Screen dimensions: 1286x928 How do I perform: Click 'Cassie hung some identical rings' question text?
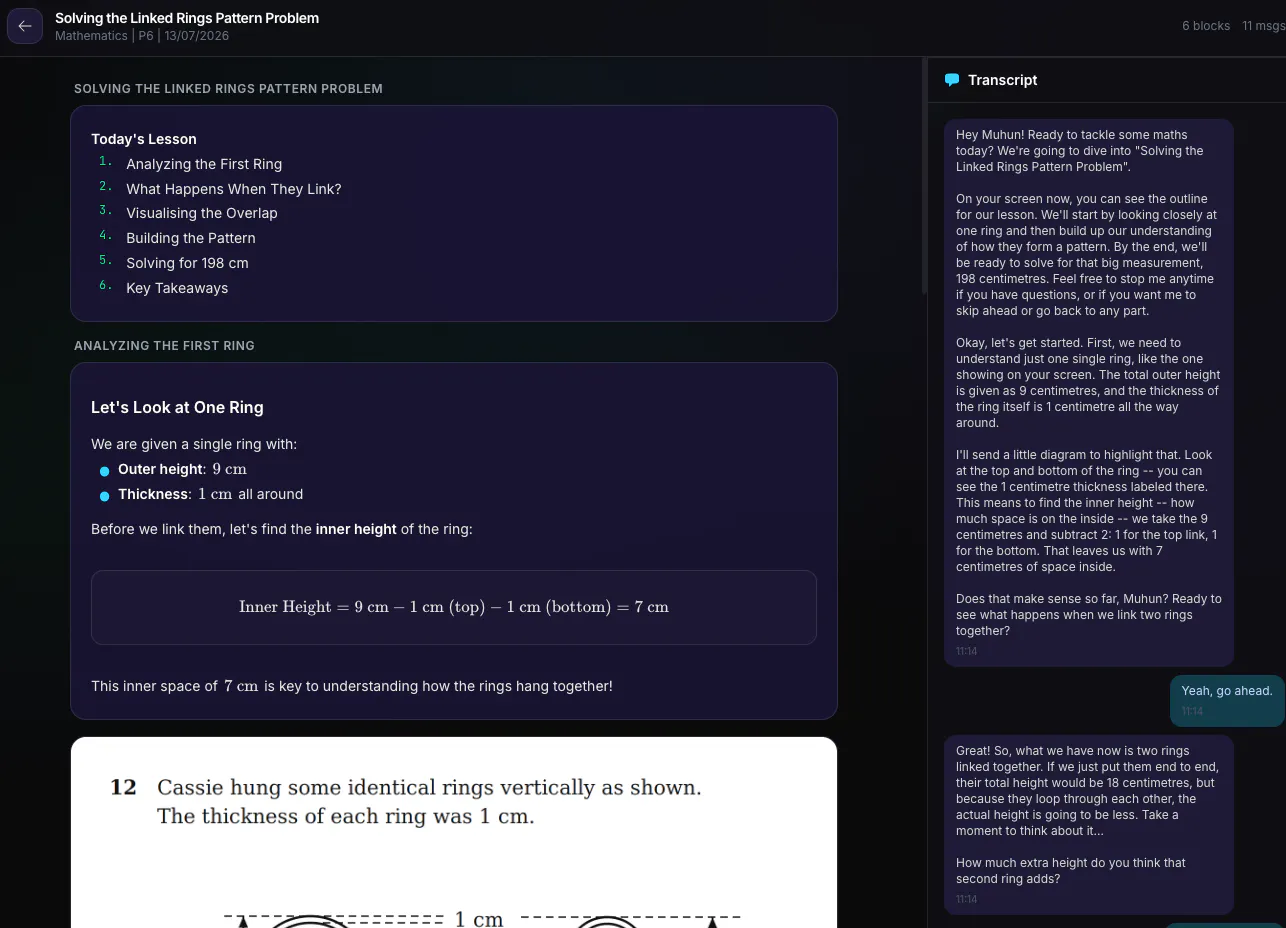(x=429, y=802)
